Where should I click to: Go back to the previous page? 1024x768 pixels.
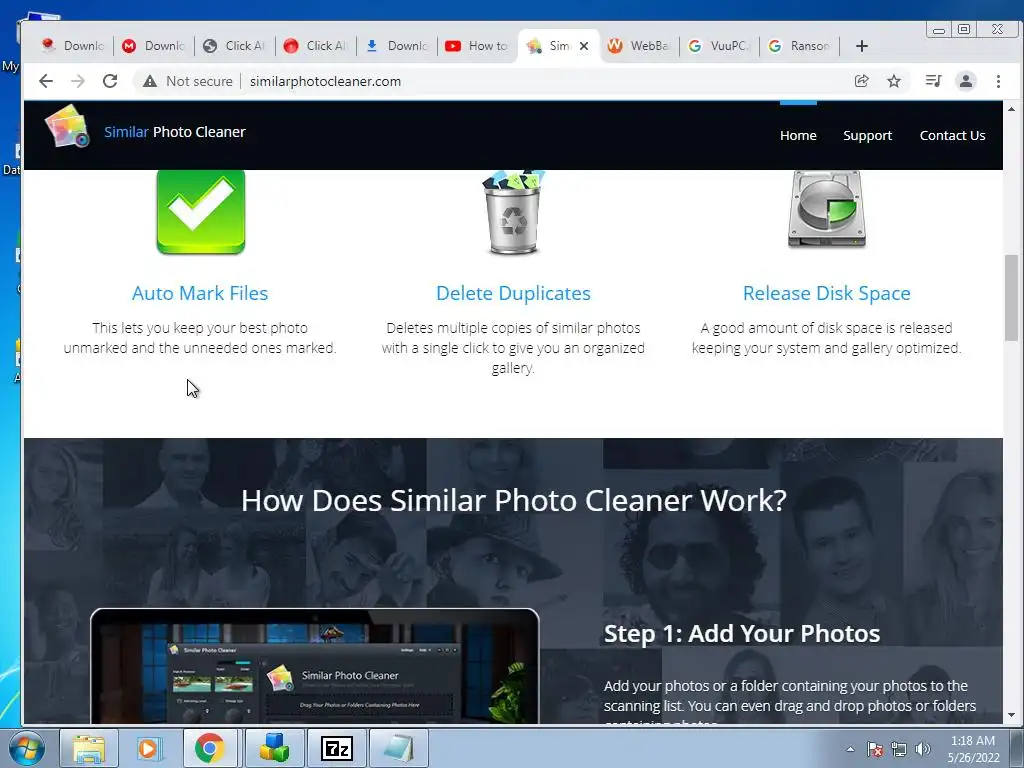(x=46, y=81)
